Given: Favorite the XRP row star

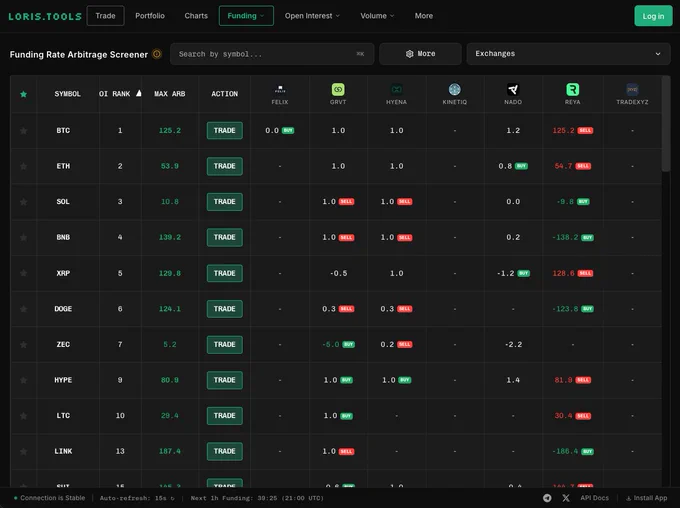Looking at the screenshot, I should click(23, 273).
